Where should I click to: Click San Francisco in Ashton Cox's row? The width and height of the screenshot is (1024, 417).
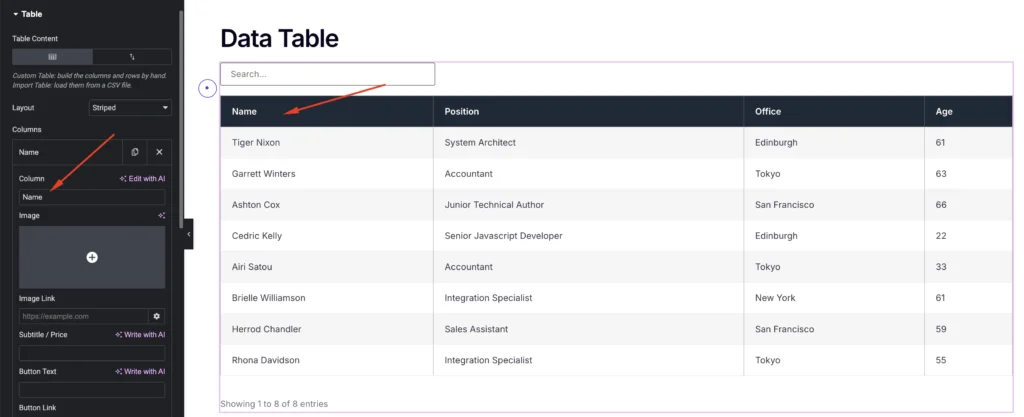(x=834, y=205)
